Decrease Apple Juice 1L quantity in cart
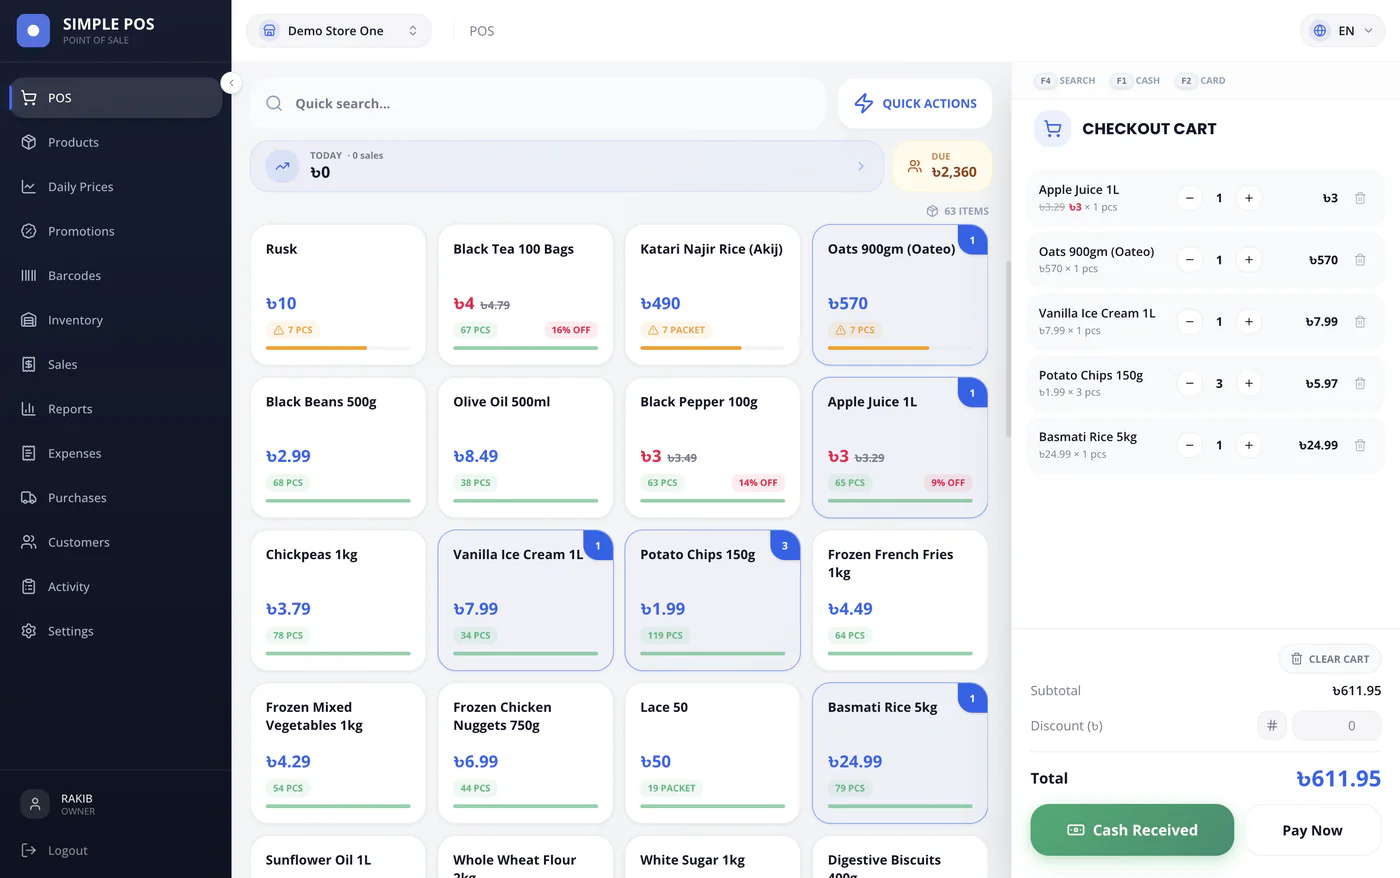The height and width of the screenshot is (878, 1400). 1190,198
